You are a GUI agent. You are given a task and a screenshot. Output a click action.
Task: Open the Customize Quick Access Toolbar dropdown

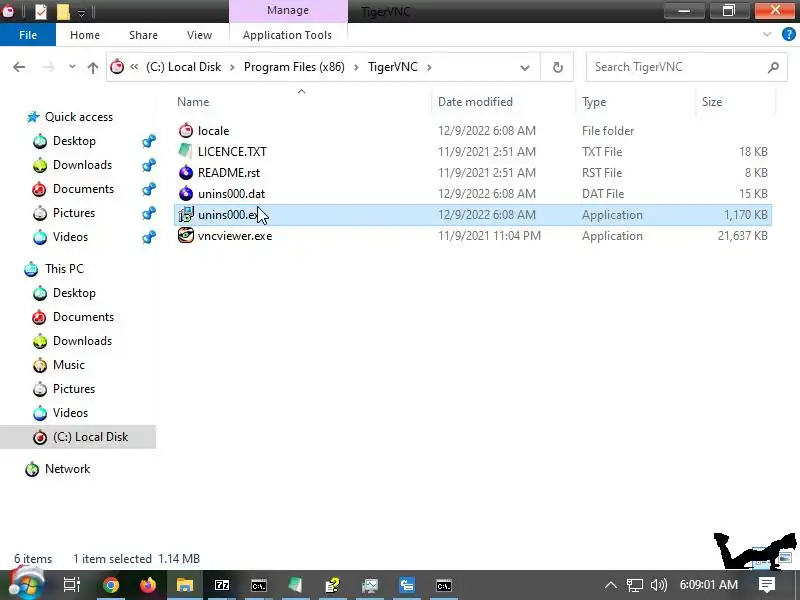pyautogui.click(x=81, y=13)
